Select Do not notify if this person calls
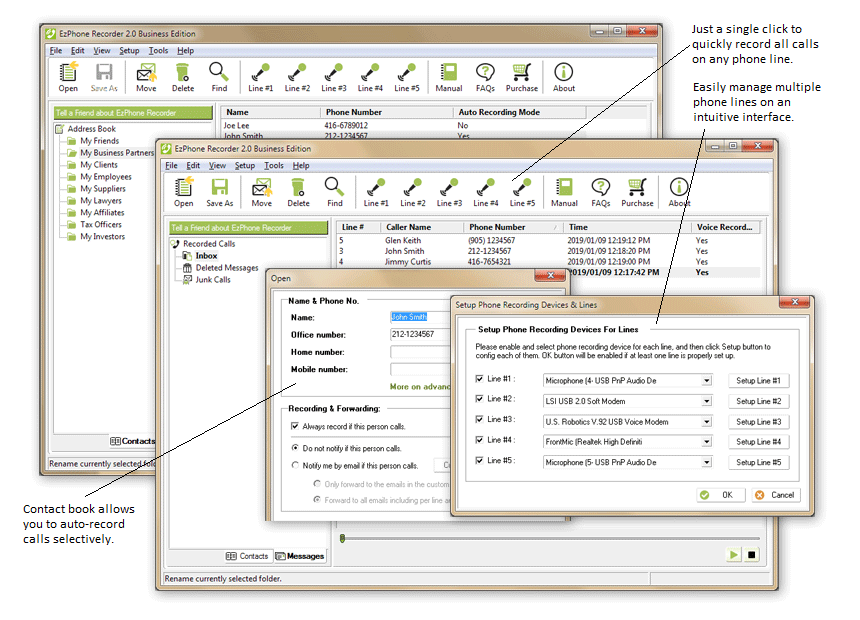860x620 pixels. (295, 448)
